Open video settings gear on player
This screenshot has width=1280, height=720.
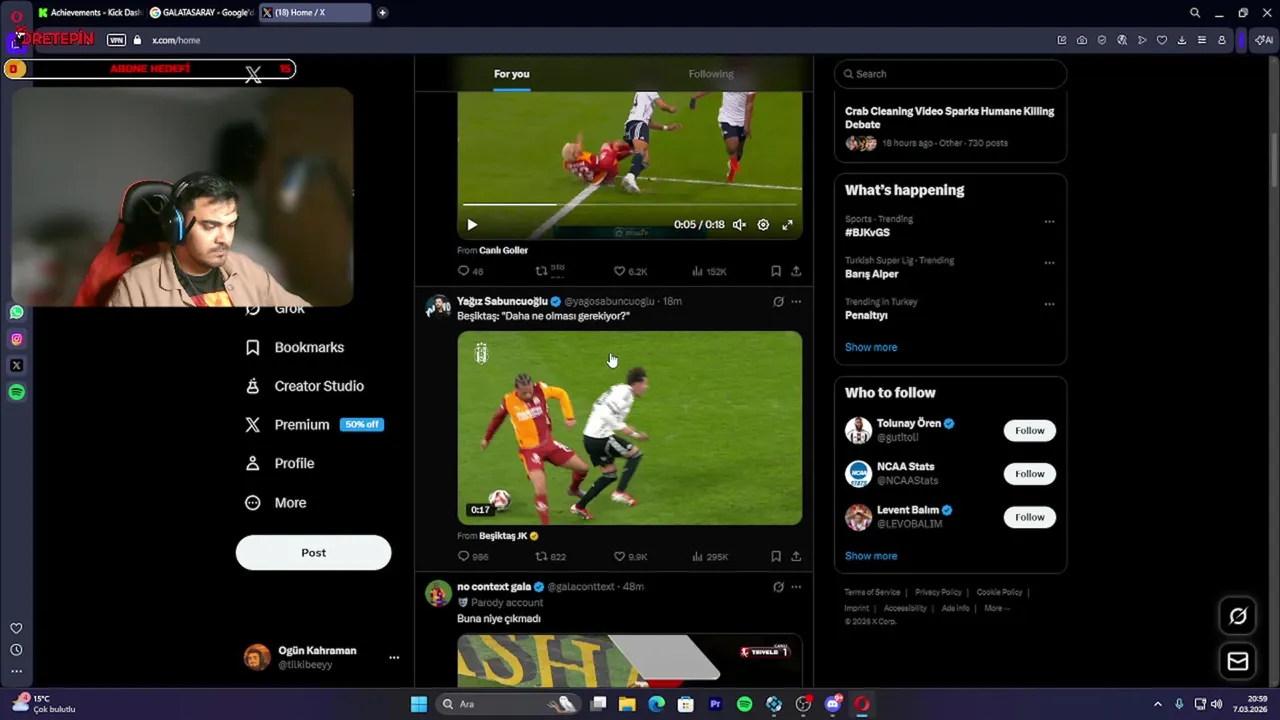pyautogui.click(x=763, y=225)
